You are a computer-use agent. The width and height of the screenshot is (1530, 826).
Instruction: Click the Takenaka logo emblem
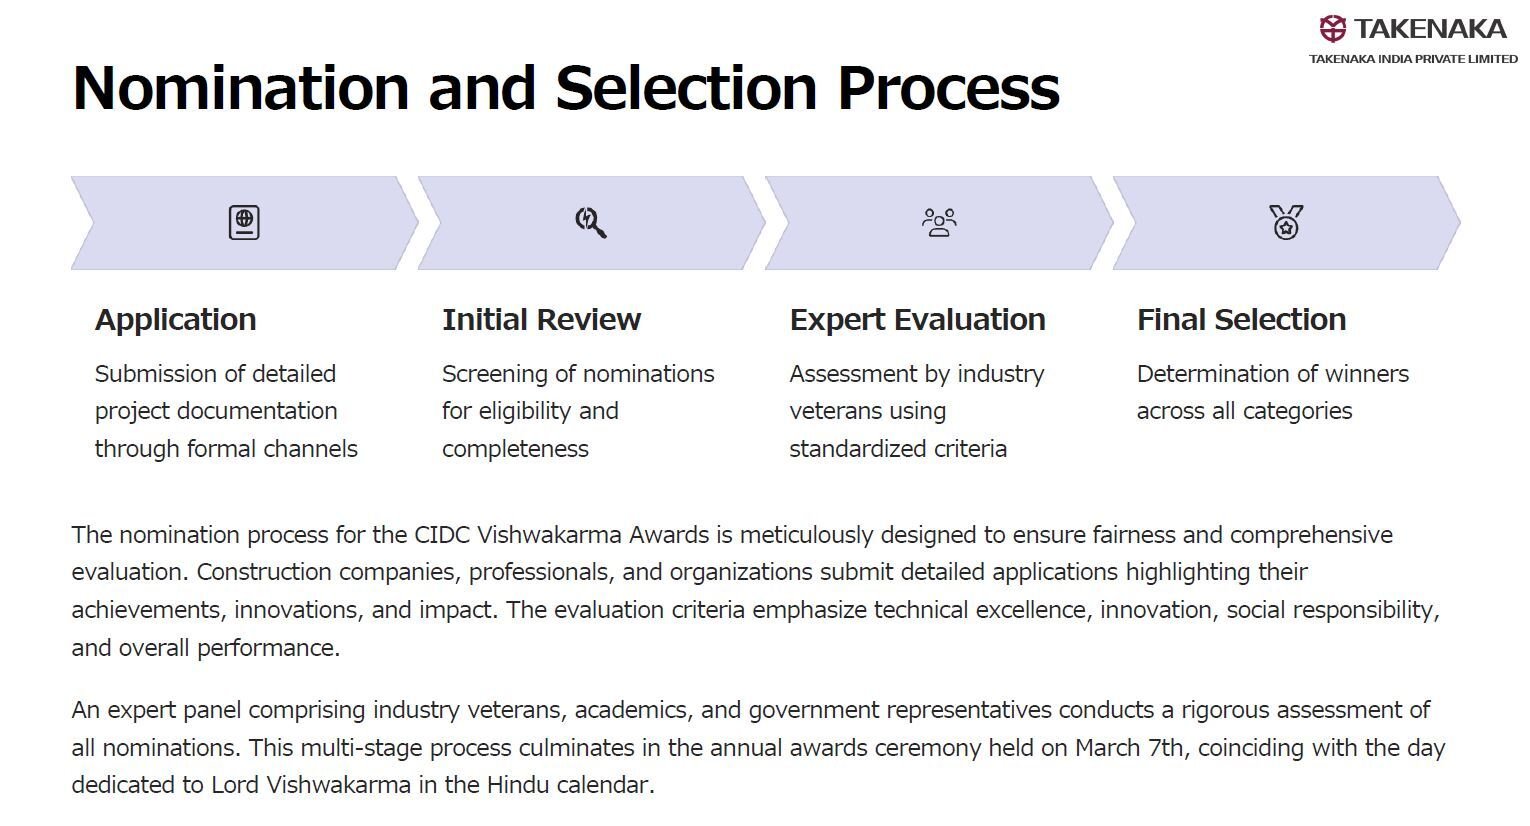1333,28
